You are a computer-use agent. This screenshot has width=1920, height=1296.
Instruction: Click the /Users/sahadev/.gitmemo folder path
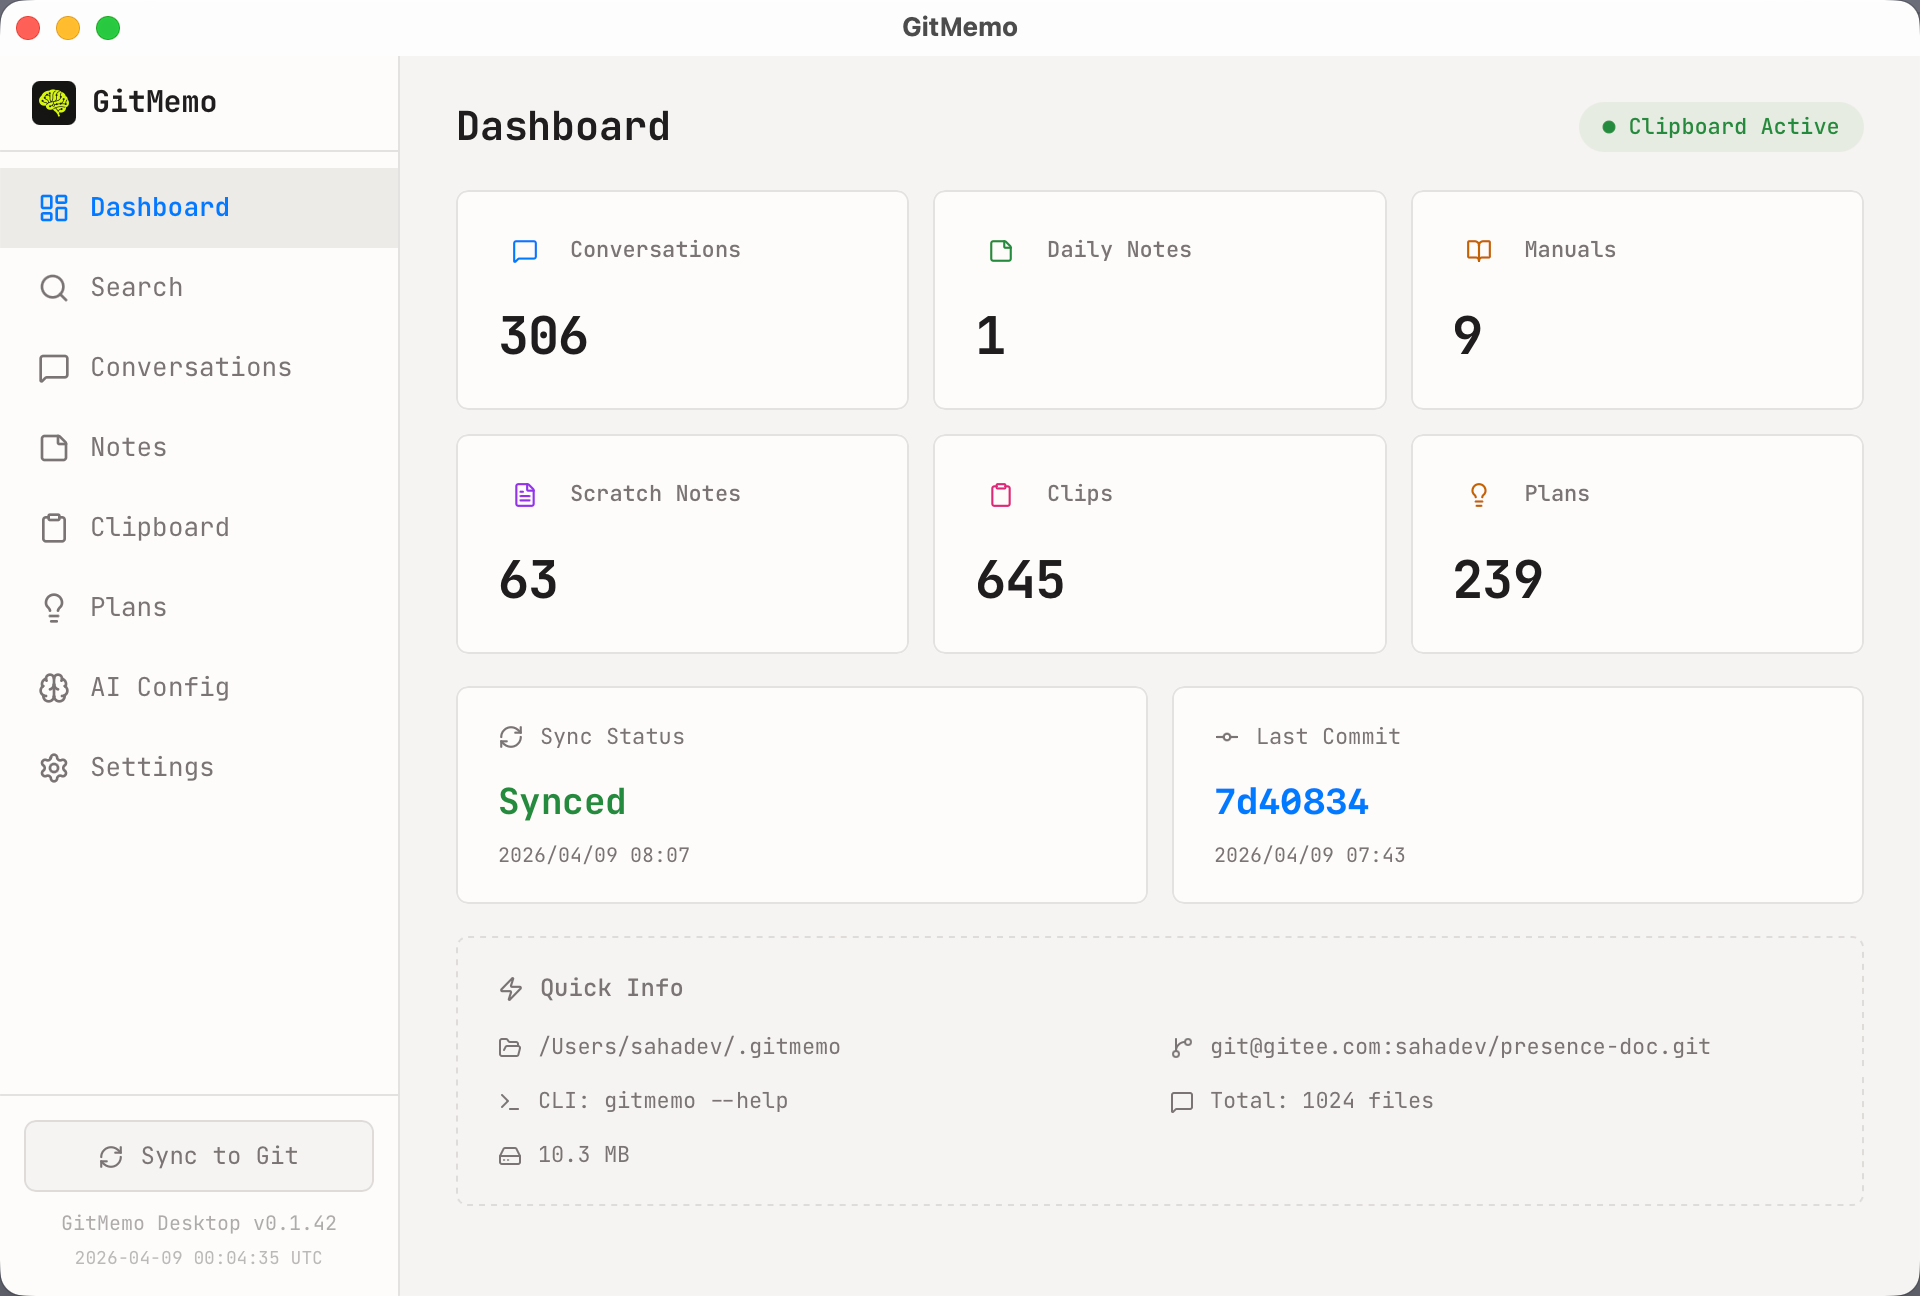689,1047
